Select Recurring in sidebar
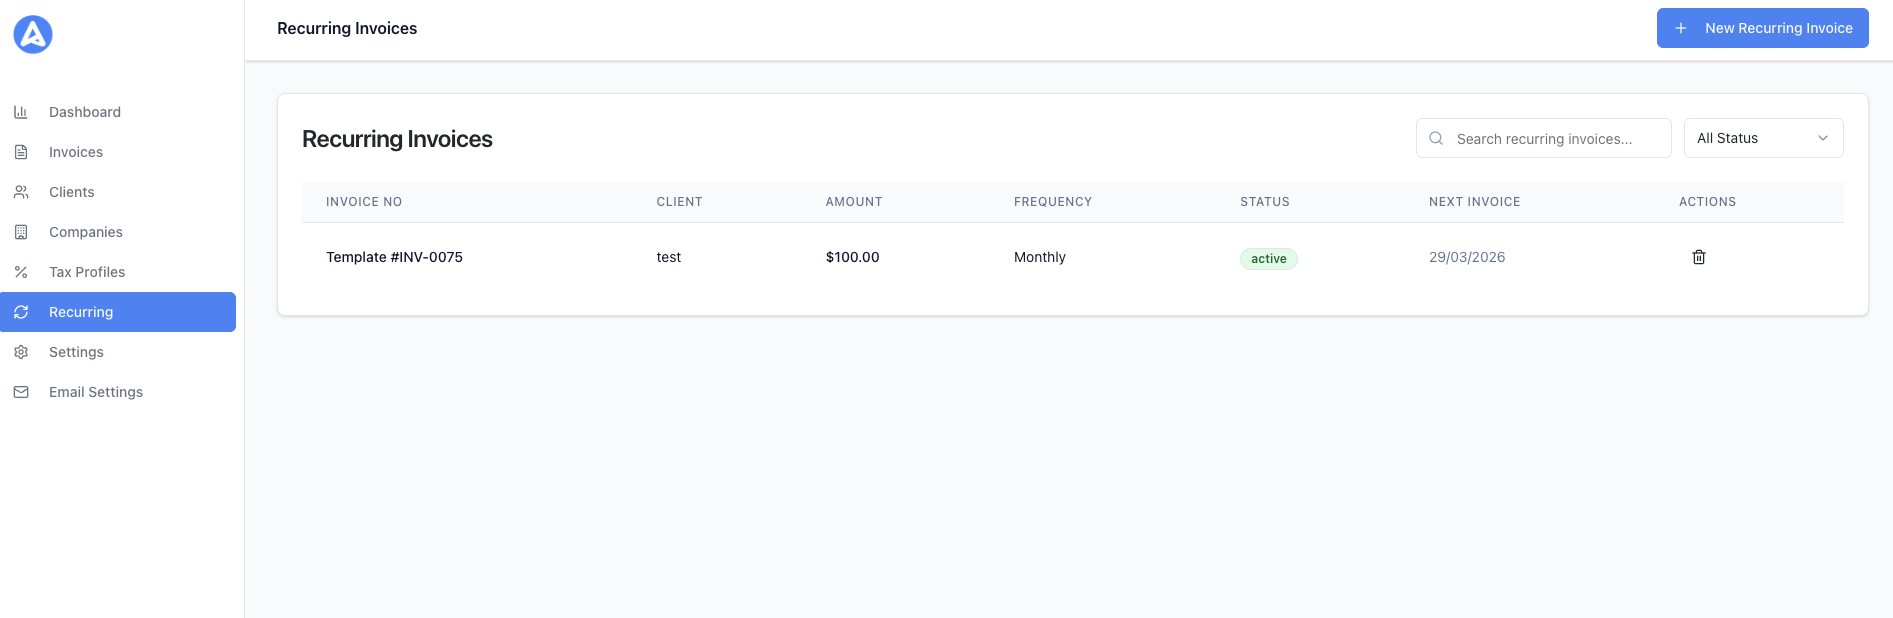 pos(118,312)
